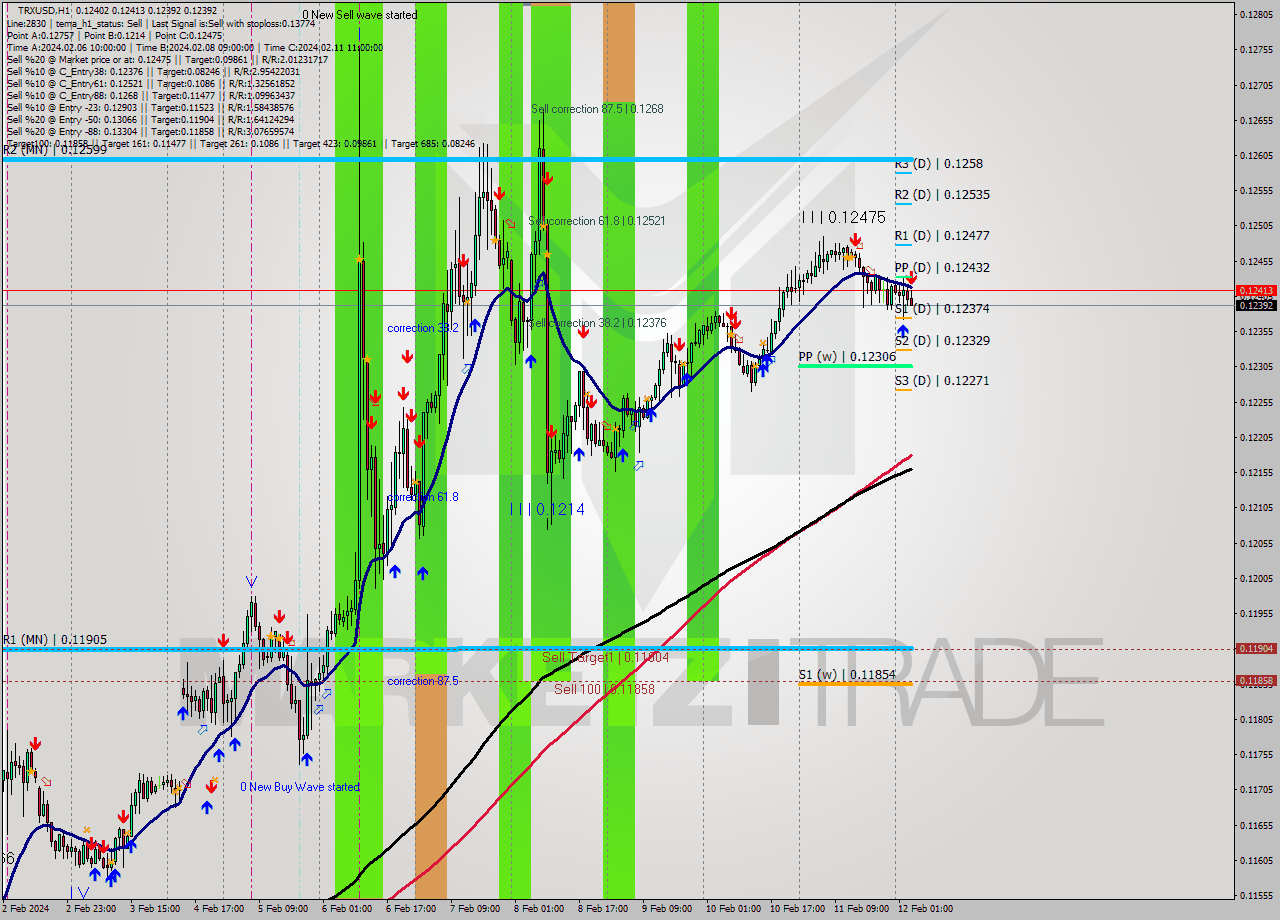Select the 'Sell 100 | 0.11858' label

point(605,689)
